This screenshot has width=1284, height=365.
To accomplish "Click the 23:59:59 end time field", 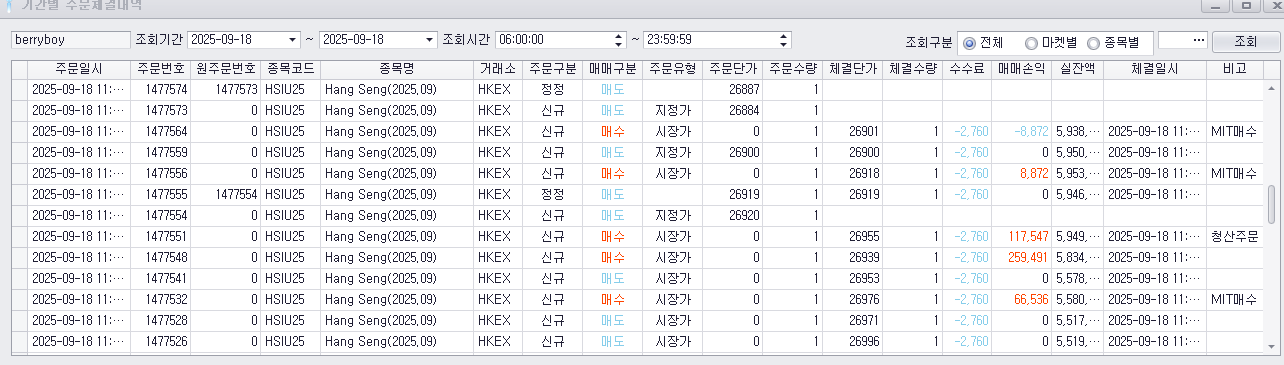I will (717, 40).
